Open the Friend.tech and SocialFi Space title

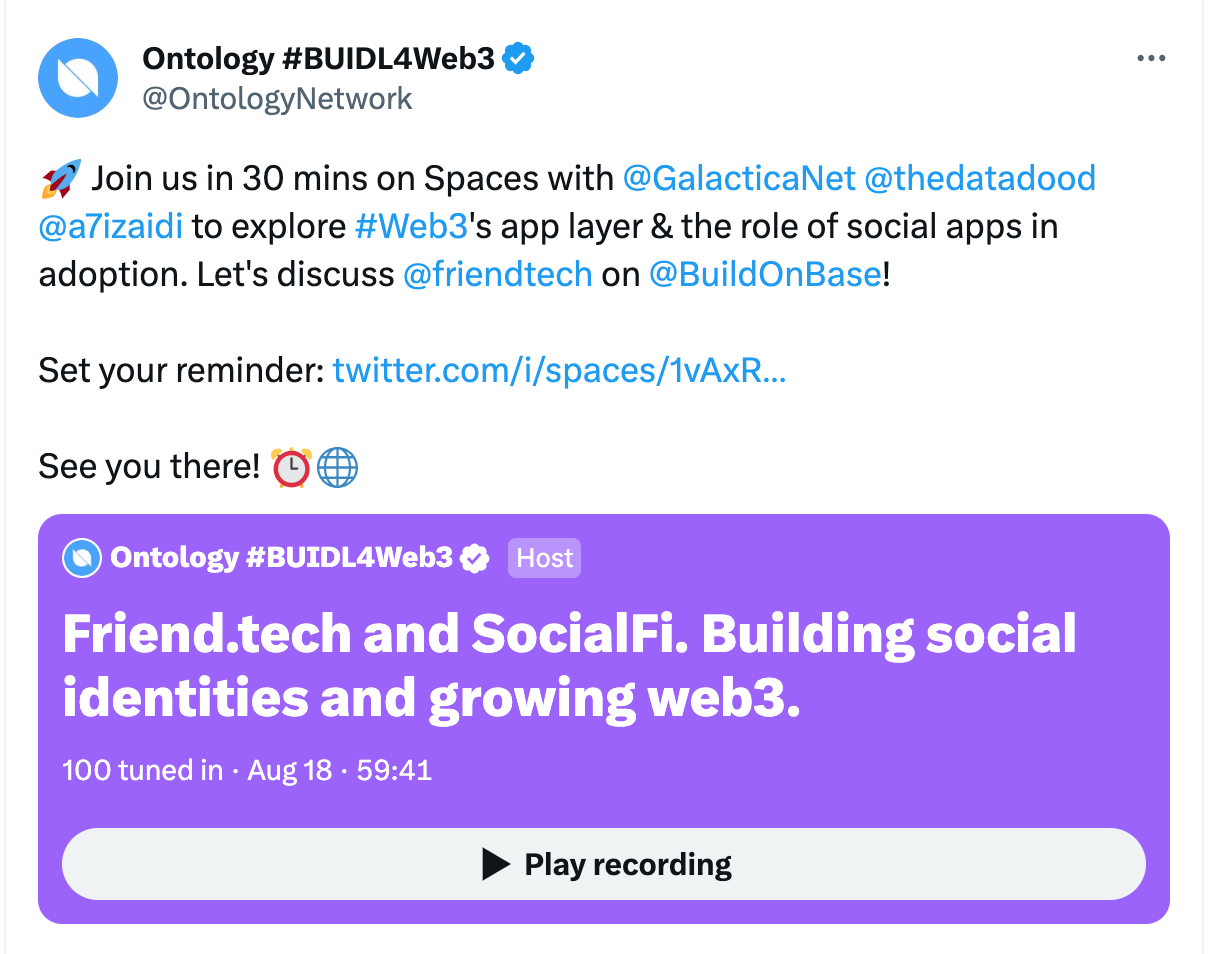[x=569, y=666]
